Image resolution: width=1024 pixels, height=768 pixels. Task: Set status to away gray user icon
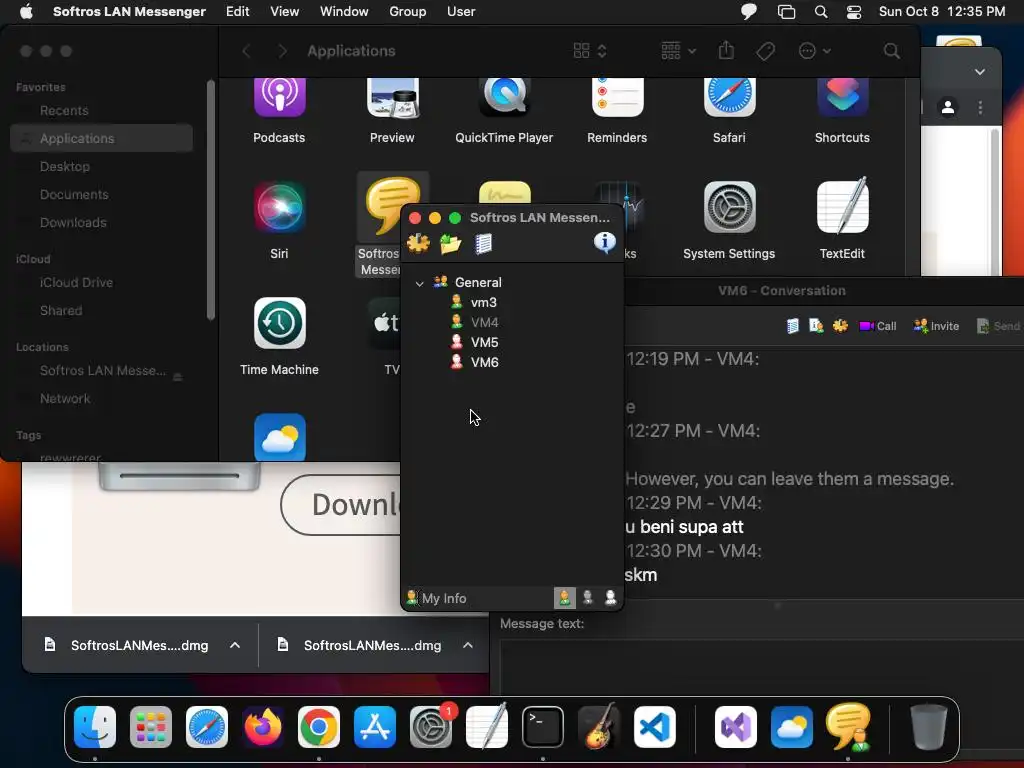point(588,598)
